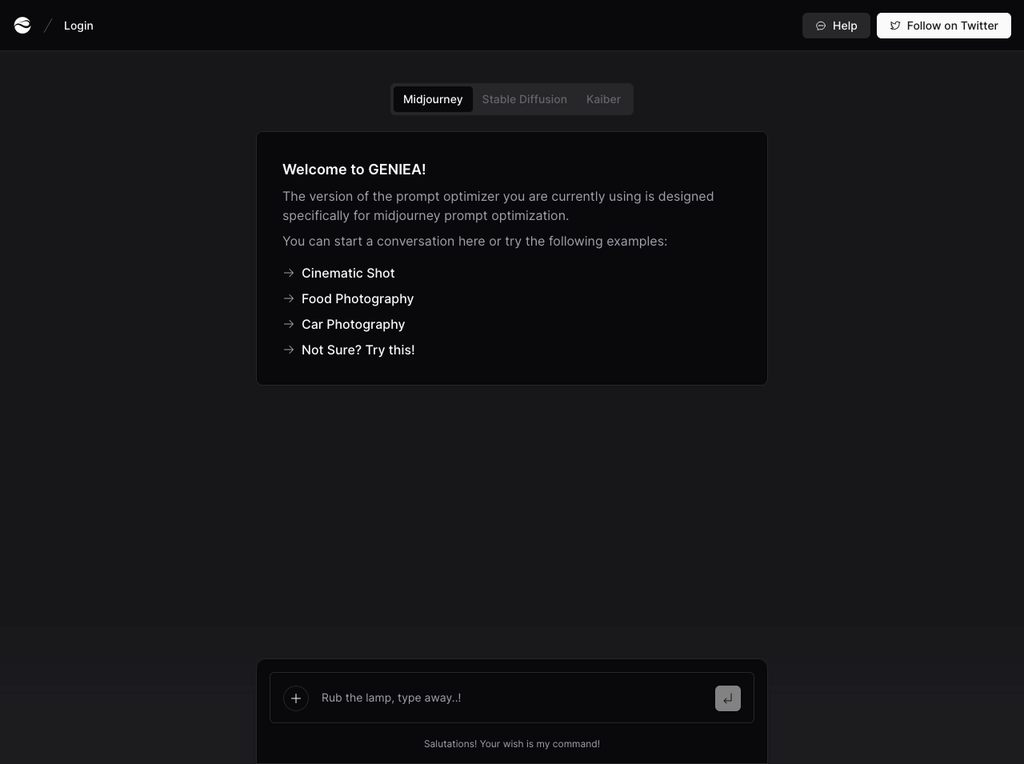
Task: Click the Welcome to GENIEA! heading
Action: (x=354, y=169)
